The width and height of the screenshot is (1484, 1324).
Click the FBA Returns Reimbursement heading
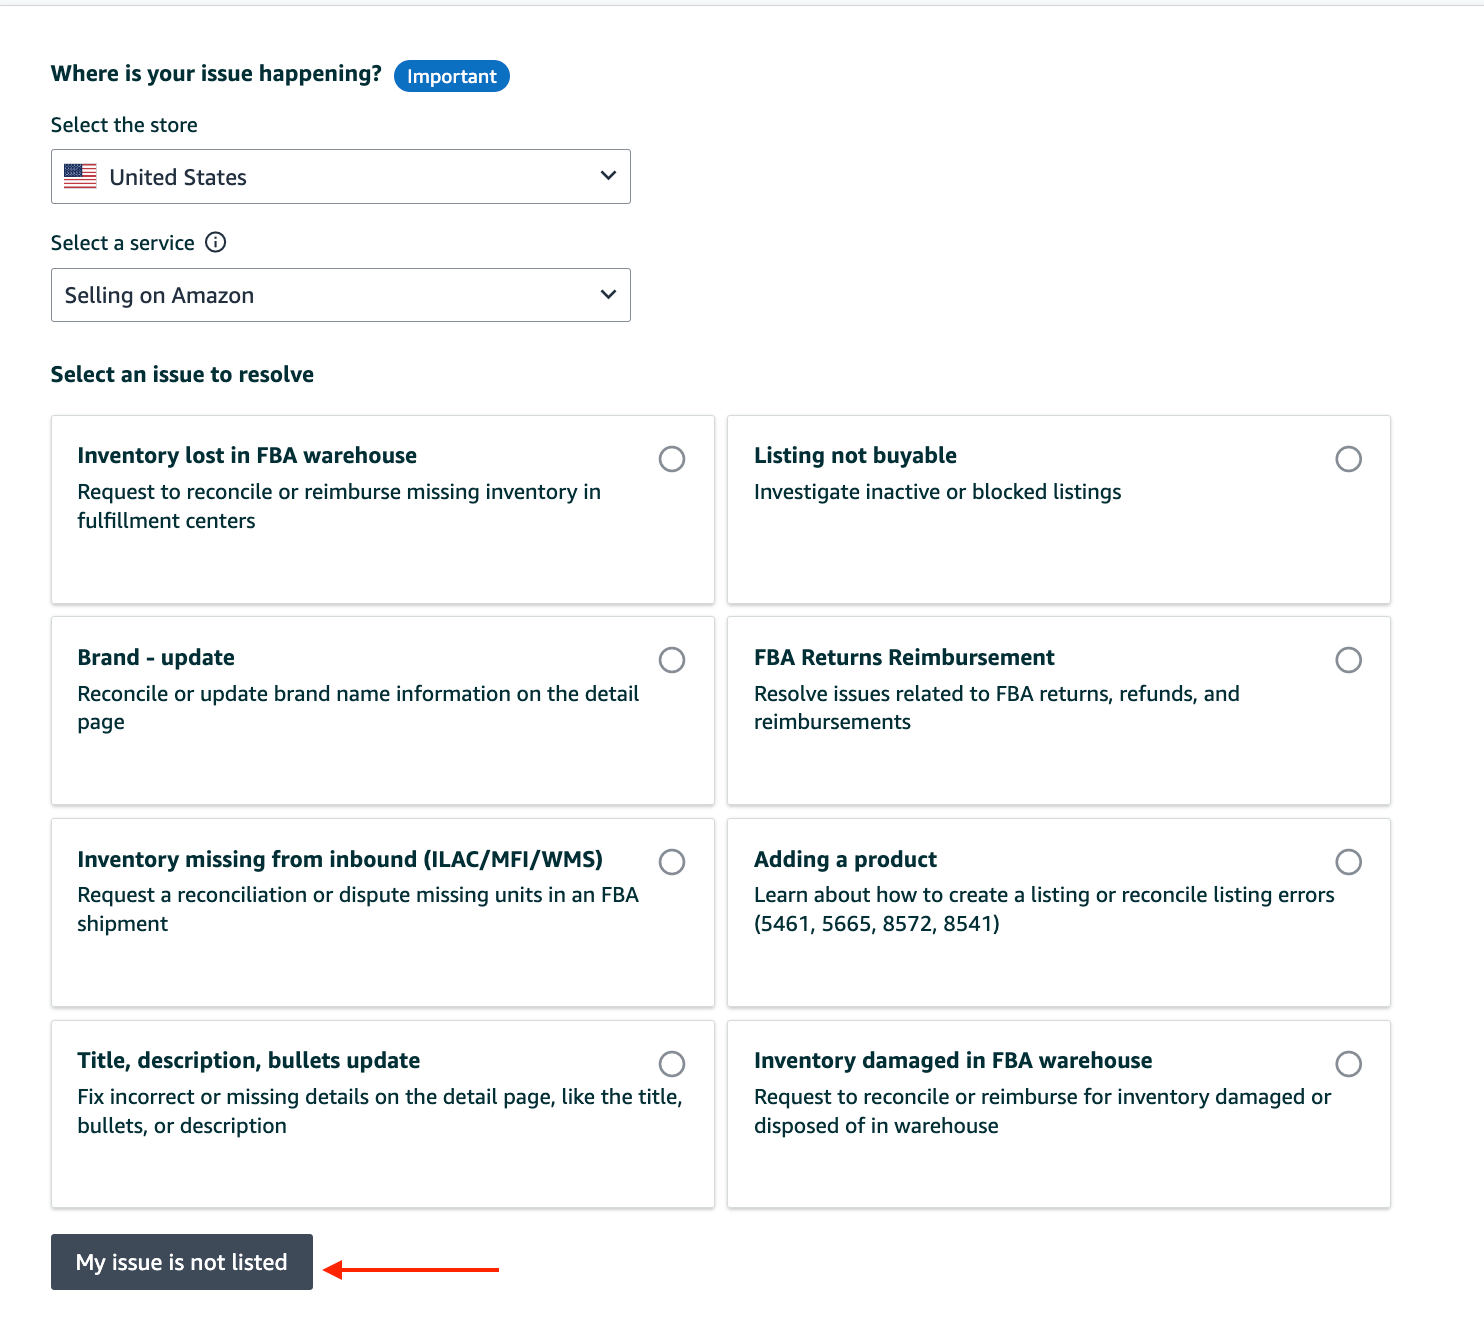tap(904, 658)
